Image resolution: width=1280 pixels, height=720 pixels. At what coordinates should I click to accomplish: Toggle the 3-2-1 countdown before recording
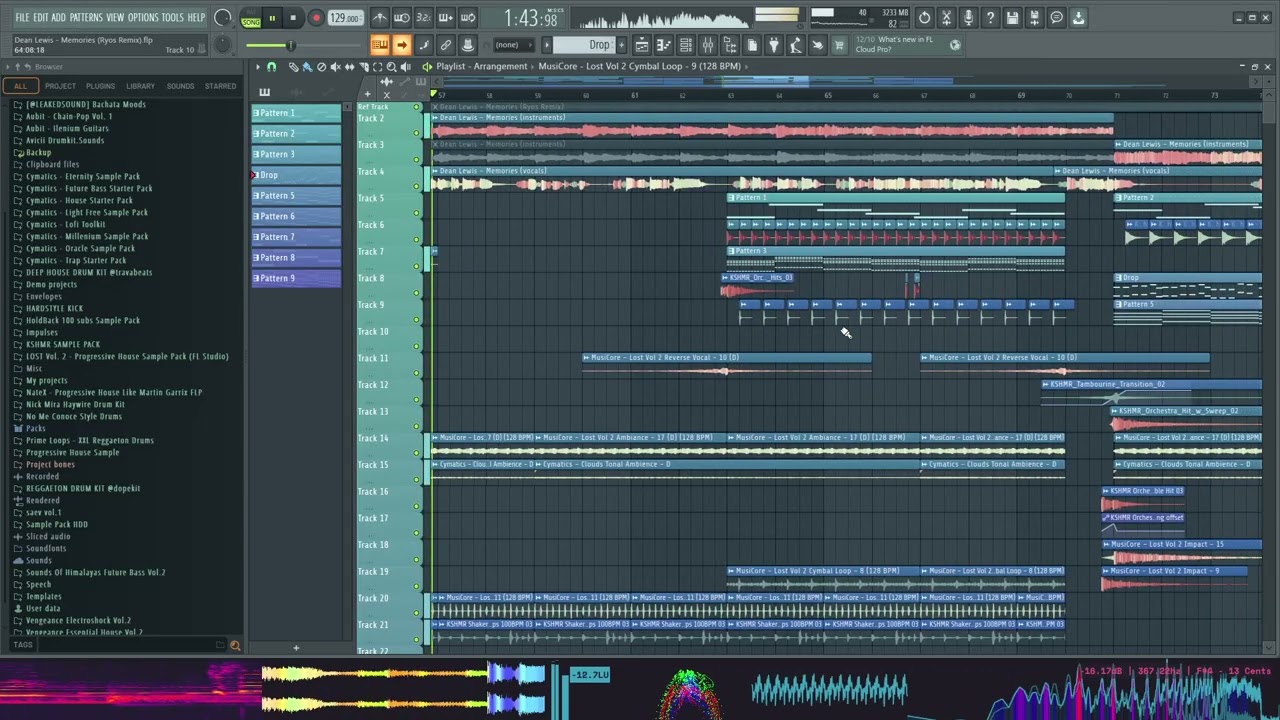424,18
